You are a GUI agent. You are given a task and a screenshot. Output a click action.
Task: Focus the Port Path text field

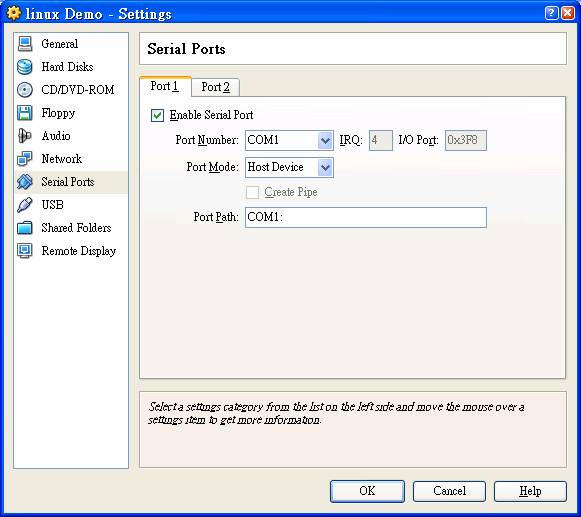(x=366, y=217)
